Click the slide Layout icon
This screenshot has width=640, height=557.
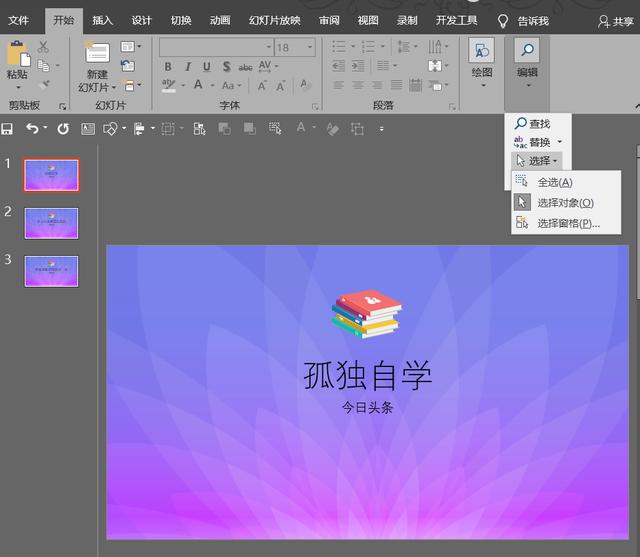point(128,47)
